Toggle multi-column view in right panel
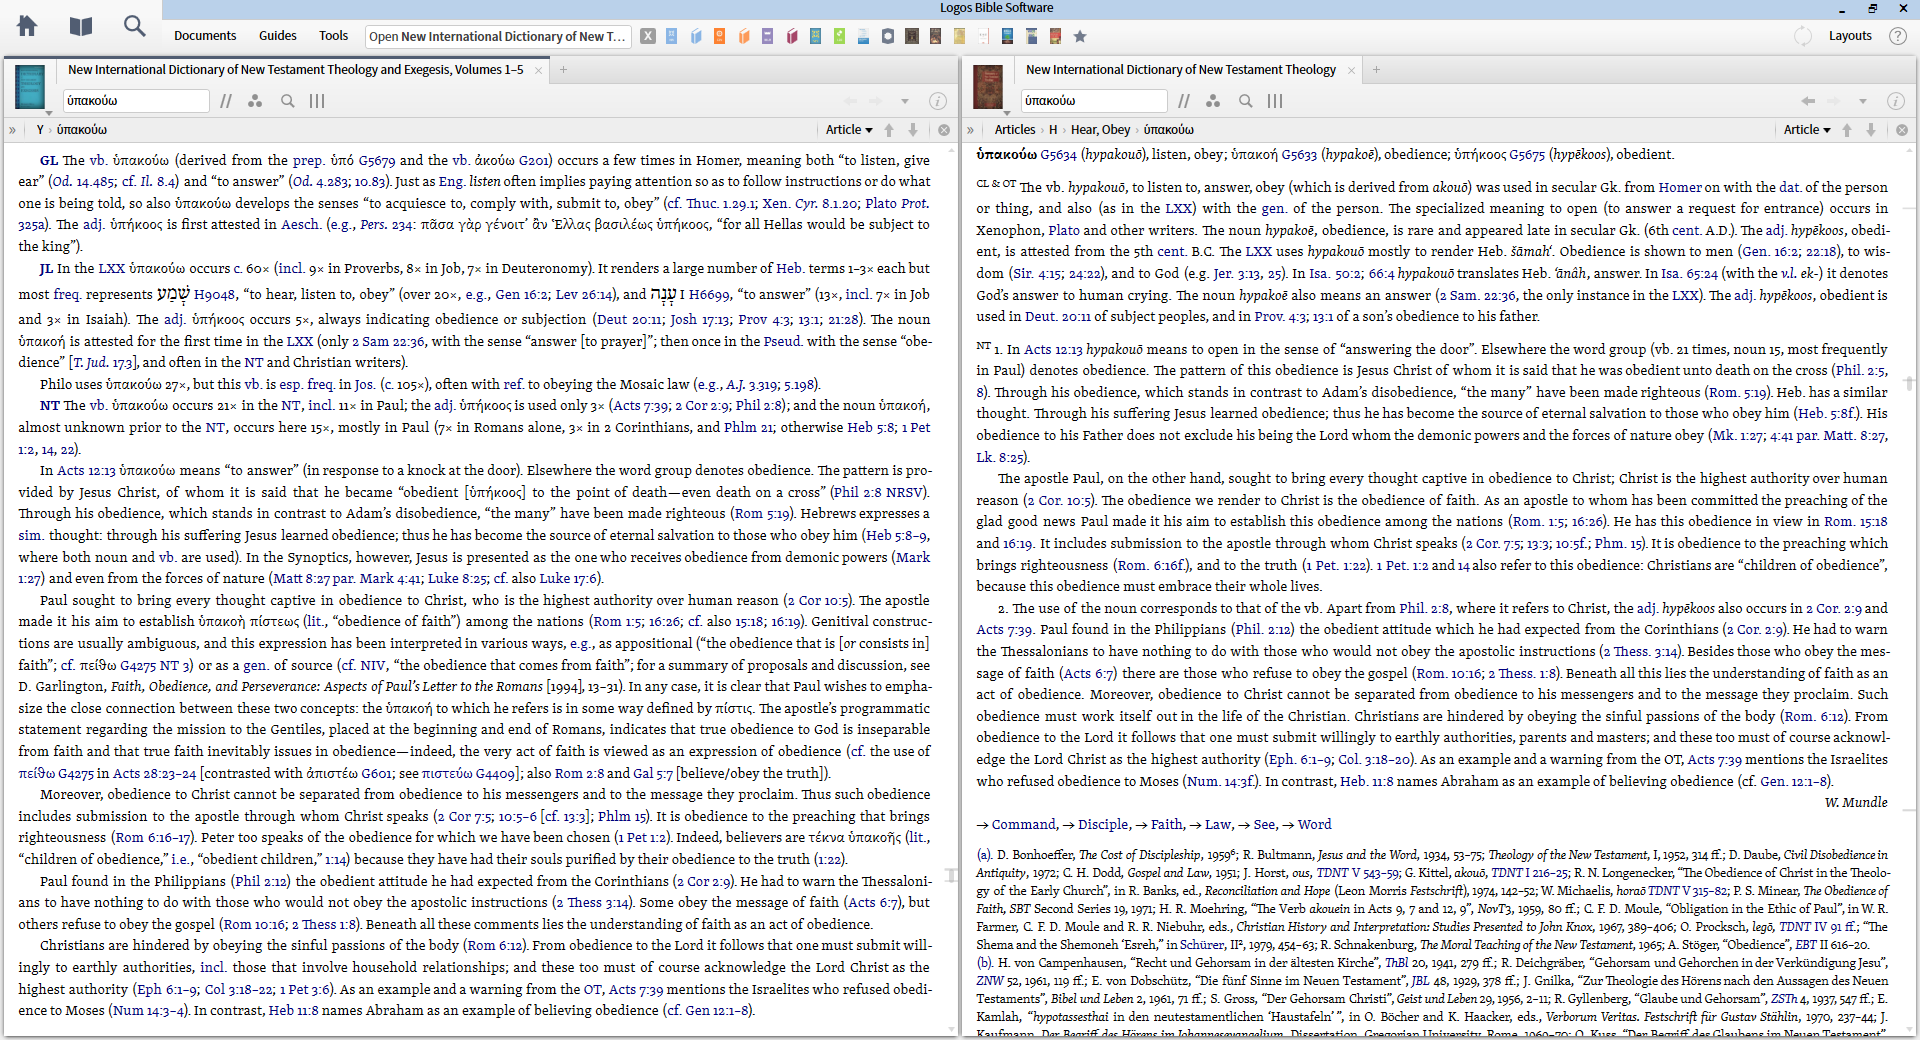The image size is (1920, 1040). point(1275,101)
